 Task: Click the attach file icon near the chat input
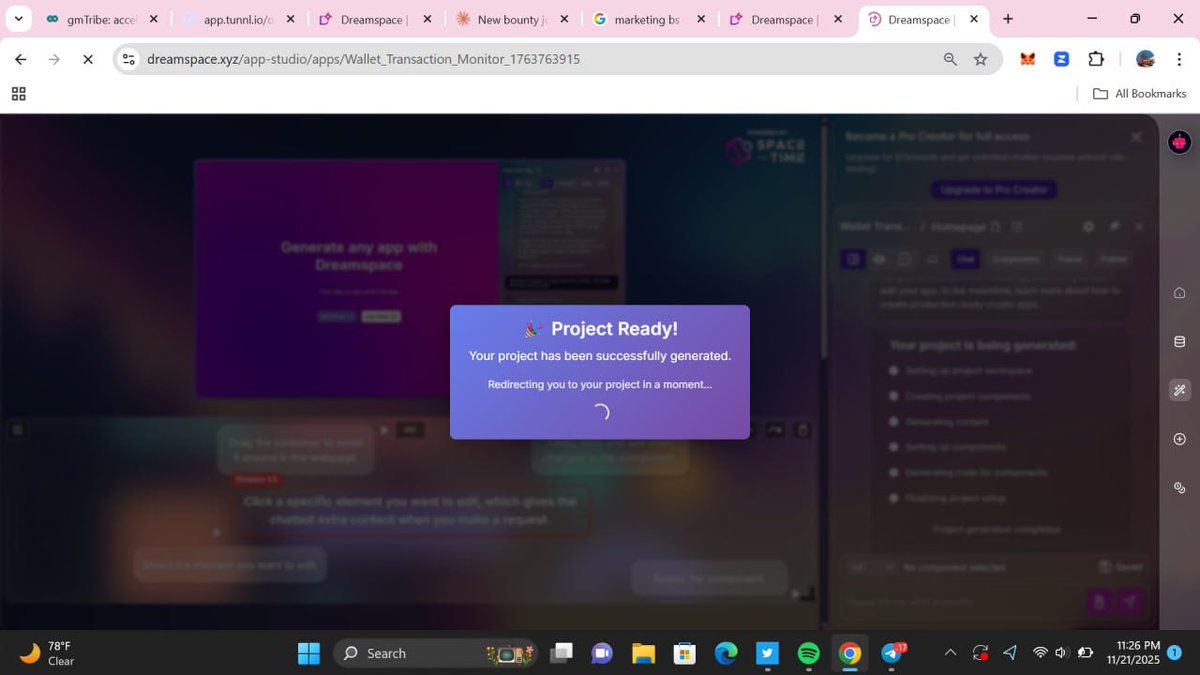click(1098, 602)
